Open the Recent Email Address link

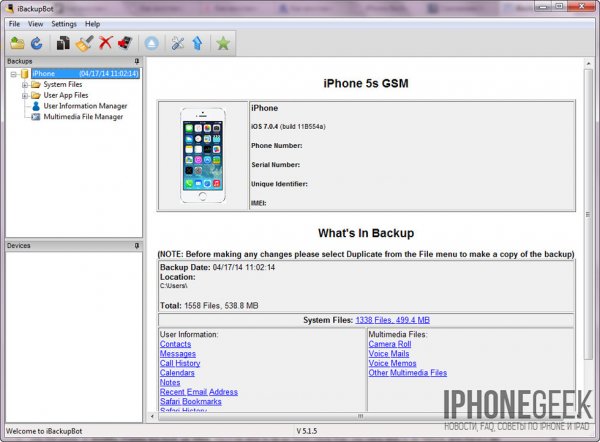(x=199, y=392)
